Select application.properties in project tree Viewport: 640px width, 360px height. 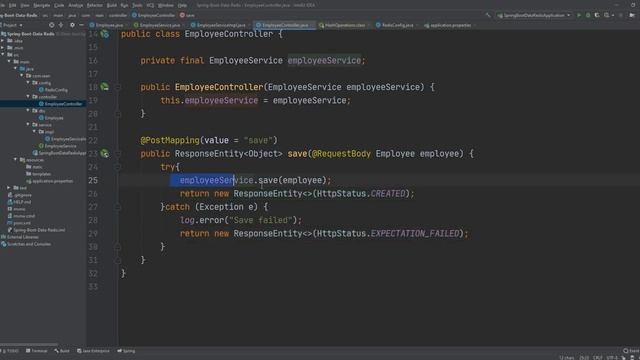(52, 181)
